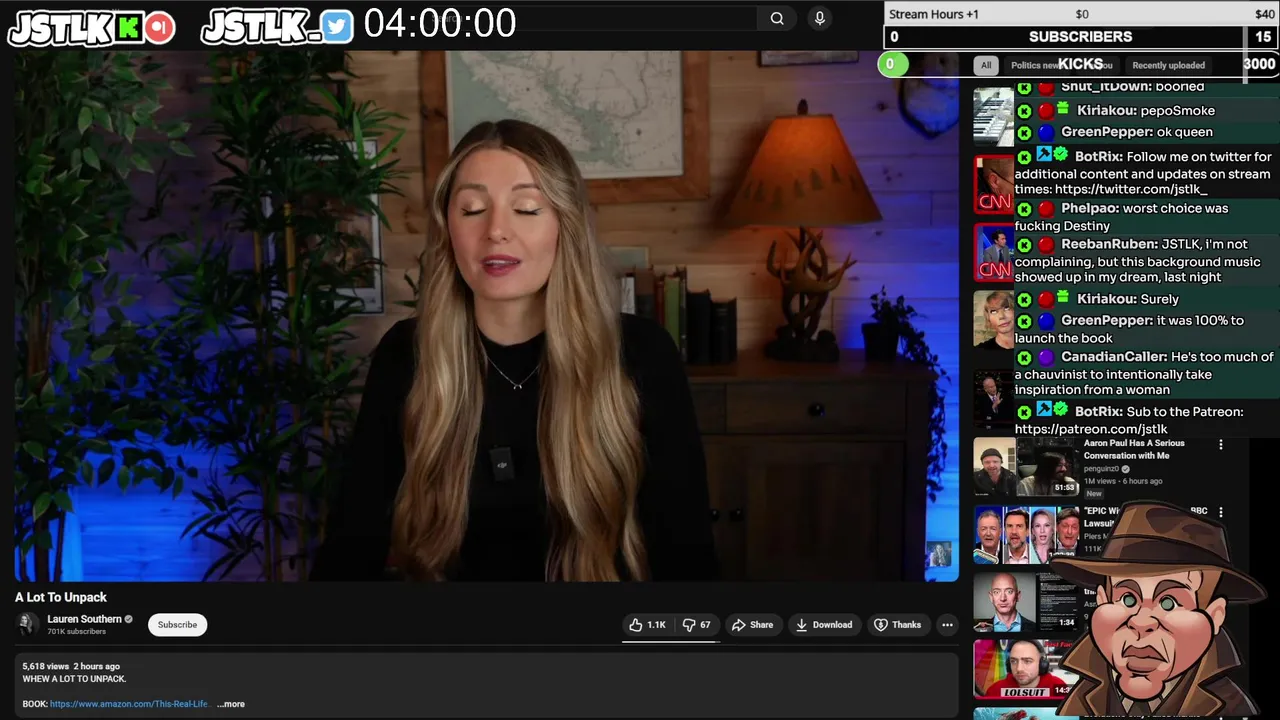Click GreenPepper's launch the book message
The width and height of the screenshot is (1280, 720).
[1129, 329]
